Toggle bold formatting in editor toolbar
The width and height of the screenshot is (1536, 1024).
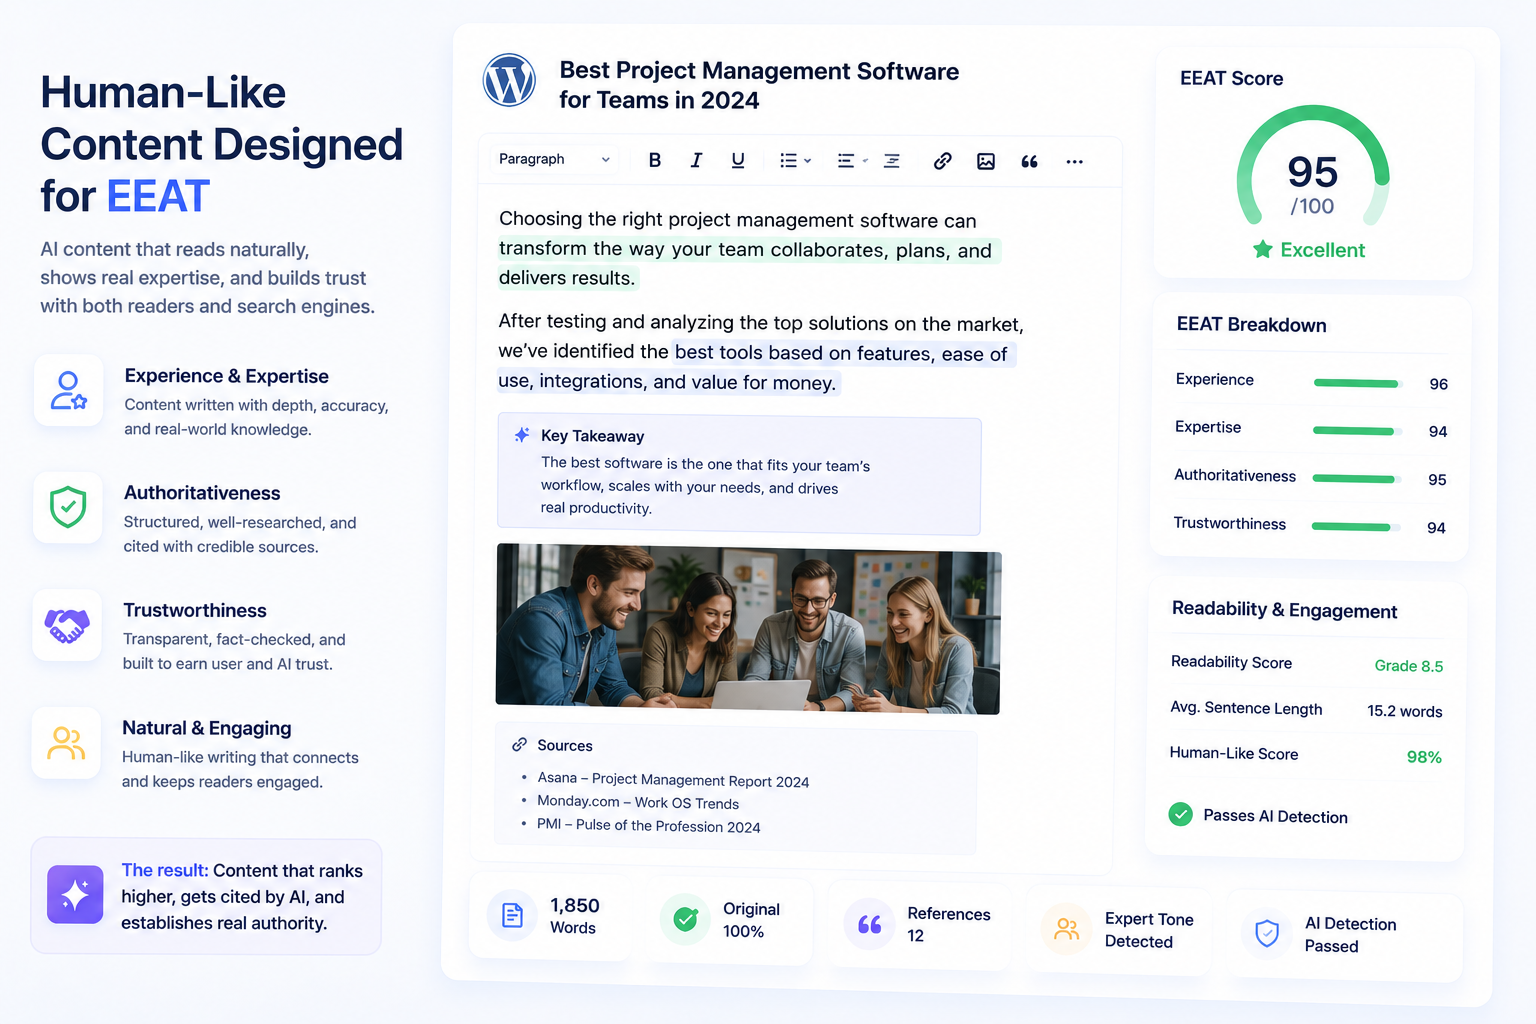click(655, 160)
